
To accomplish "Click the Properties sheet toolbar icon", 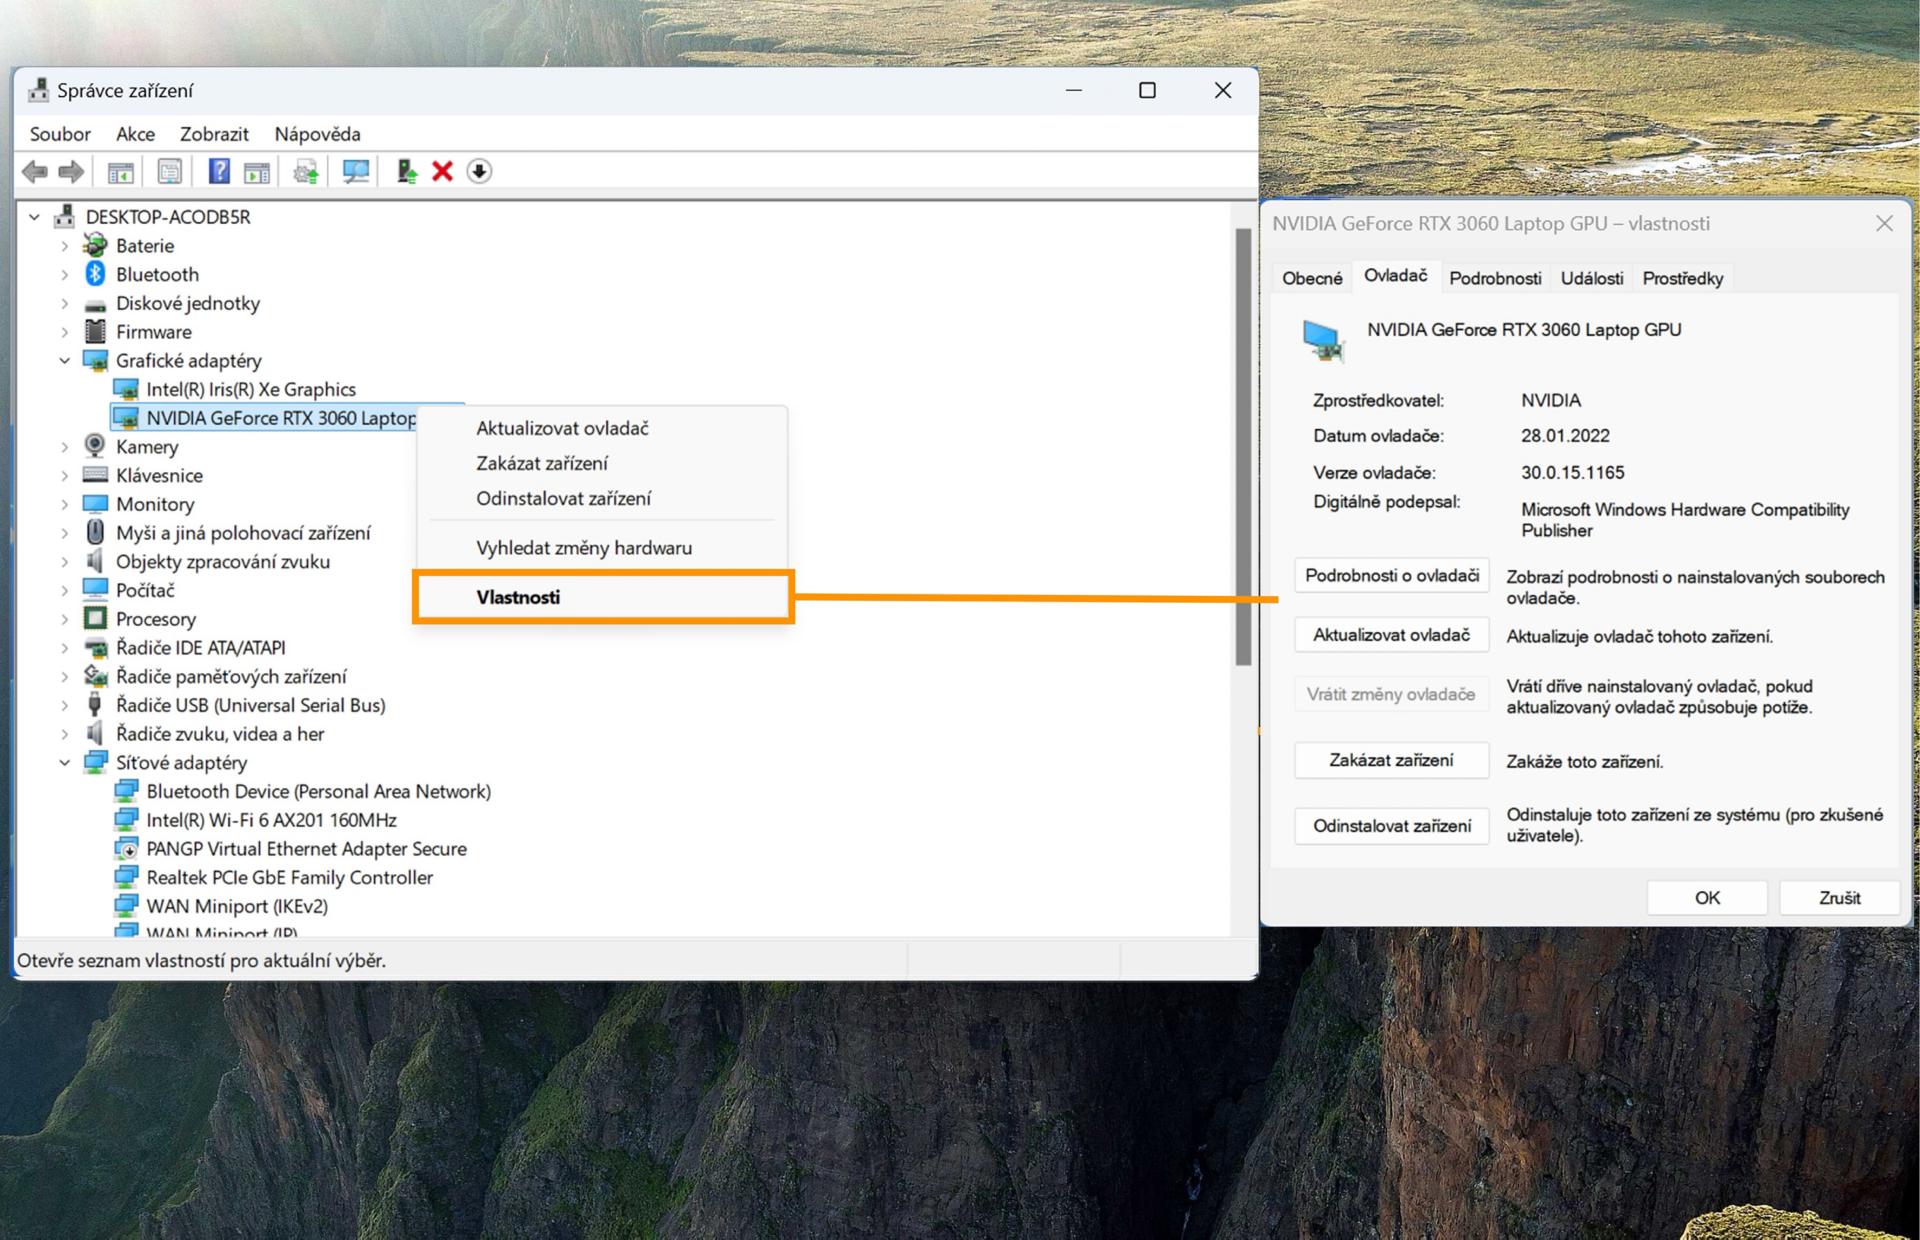I will [x=170, y=172].
